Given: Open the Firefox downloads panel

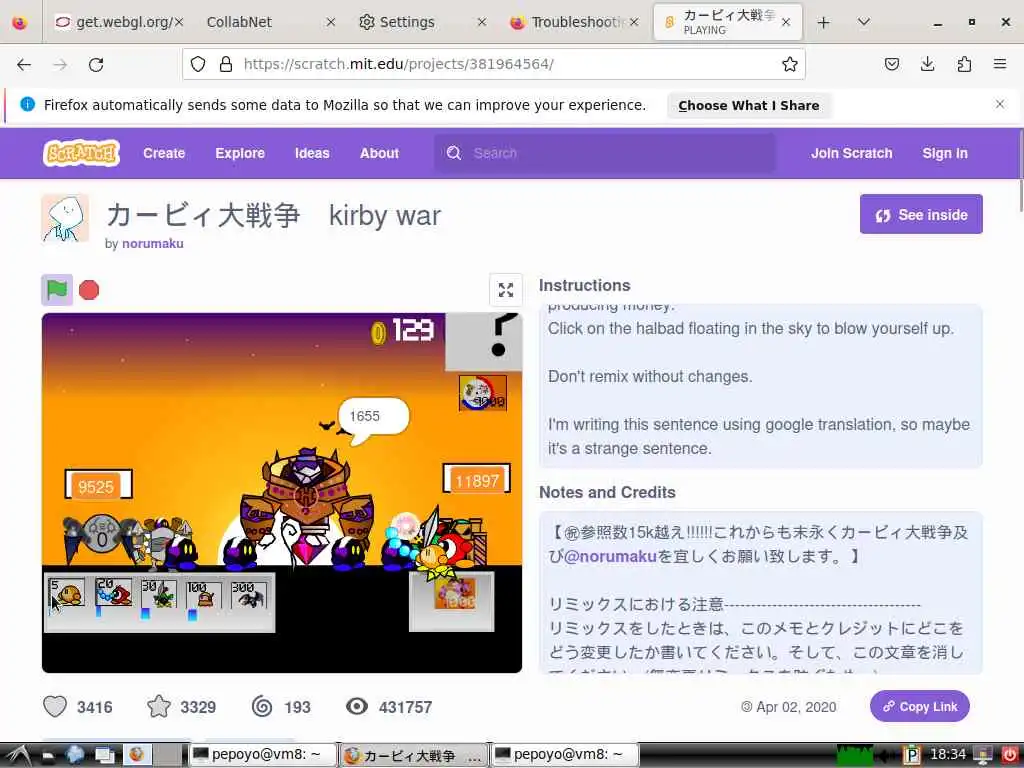Looking at the screenshot, I should click(x=927, y=64).
